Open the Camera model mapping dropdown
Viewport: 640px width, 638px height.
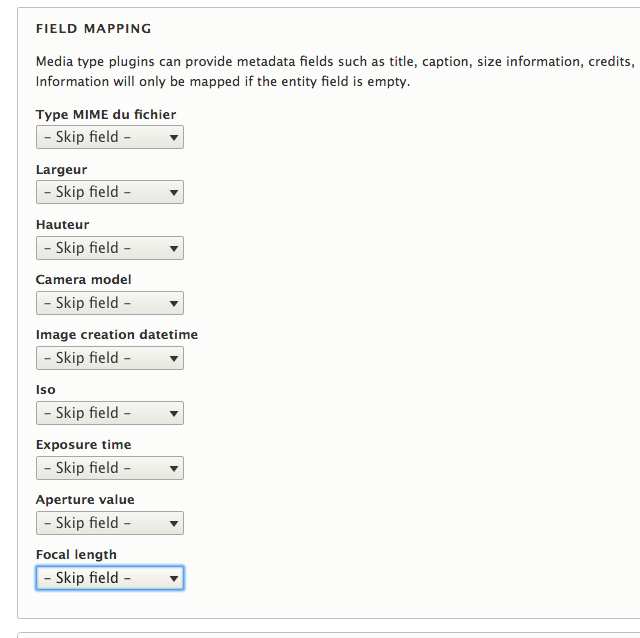[x=110, y=303]
